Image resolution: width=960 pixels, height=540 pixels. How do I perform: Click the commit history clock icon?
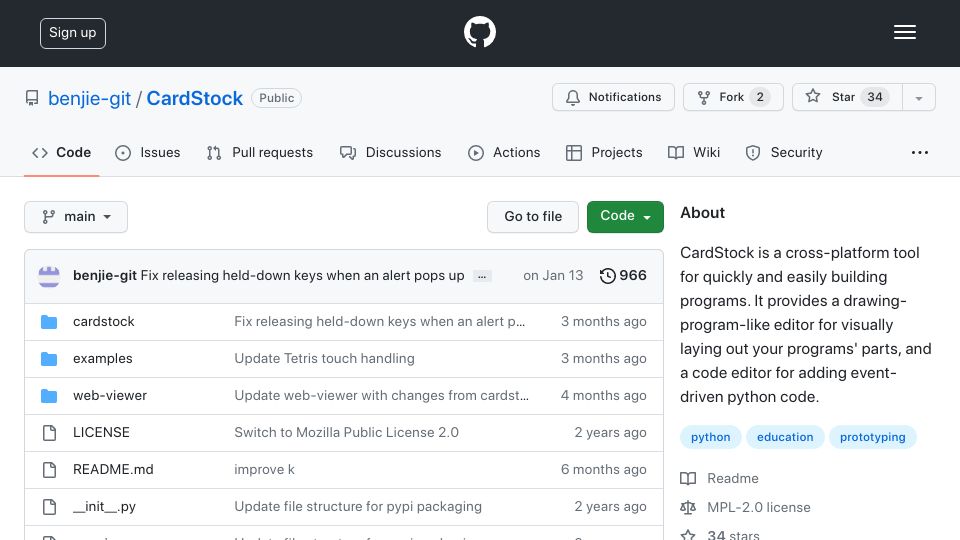point(607,276)
